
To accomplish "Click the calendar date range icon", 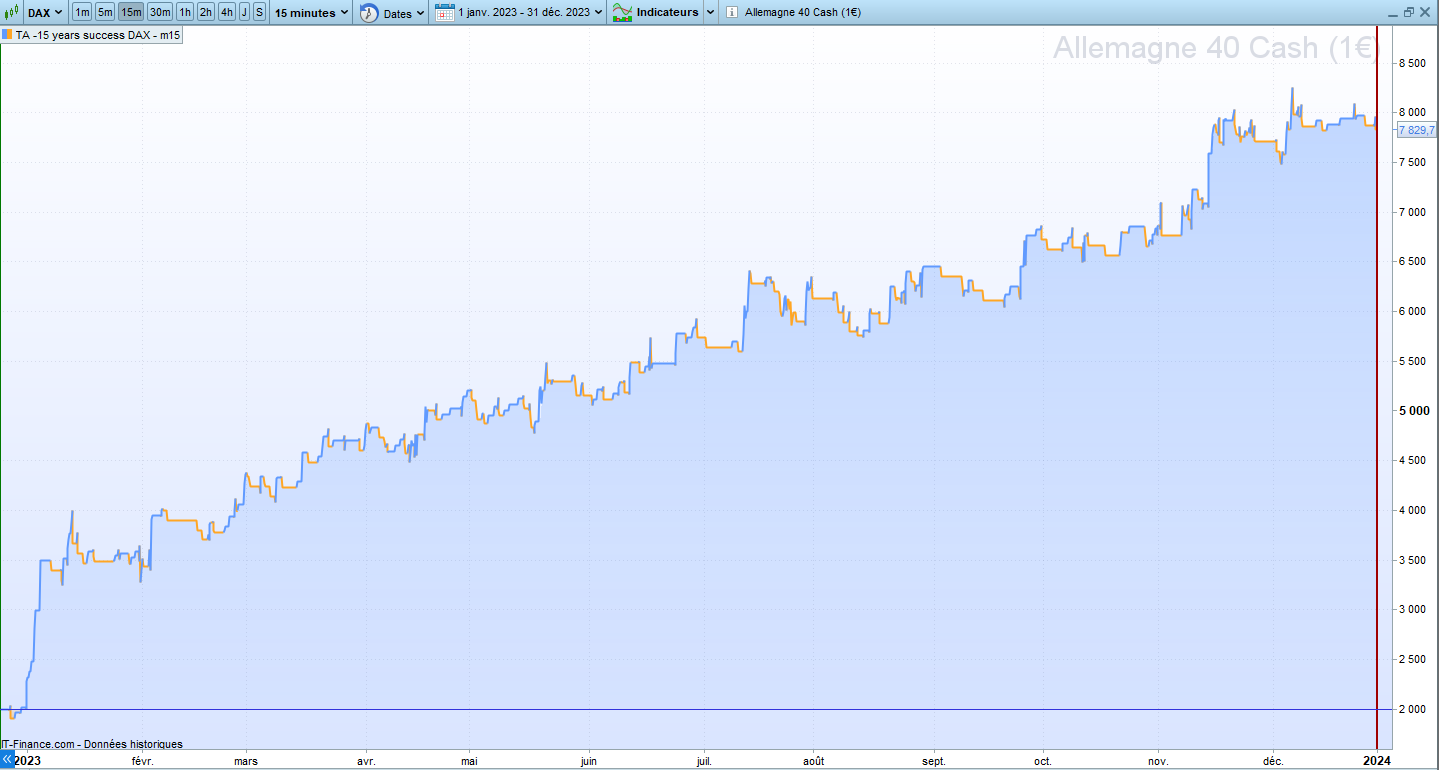I will click(445, 13).
